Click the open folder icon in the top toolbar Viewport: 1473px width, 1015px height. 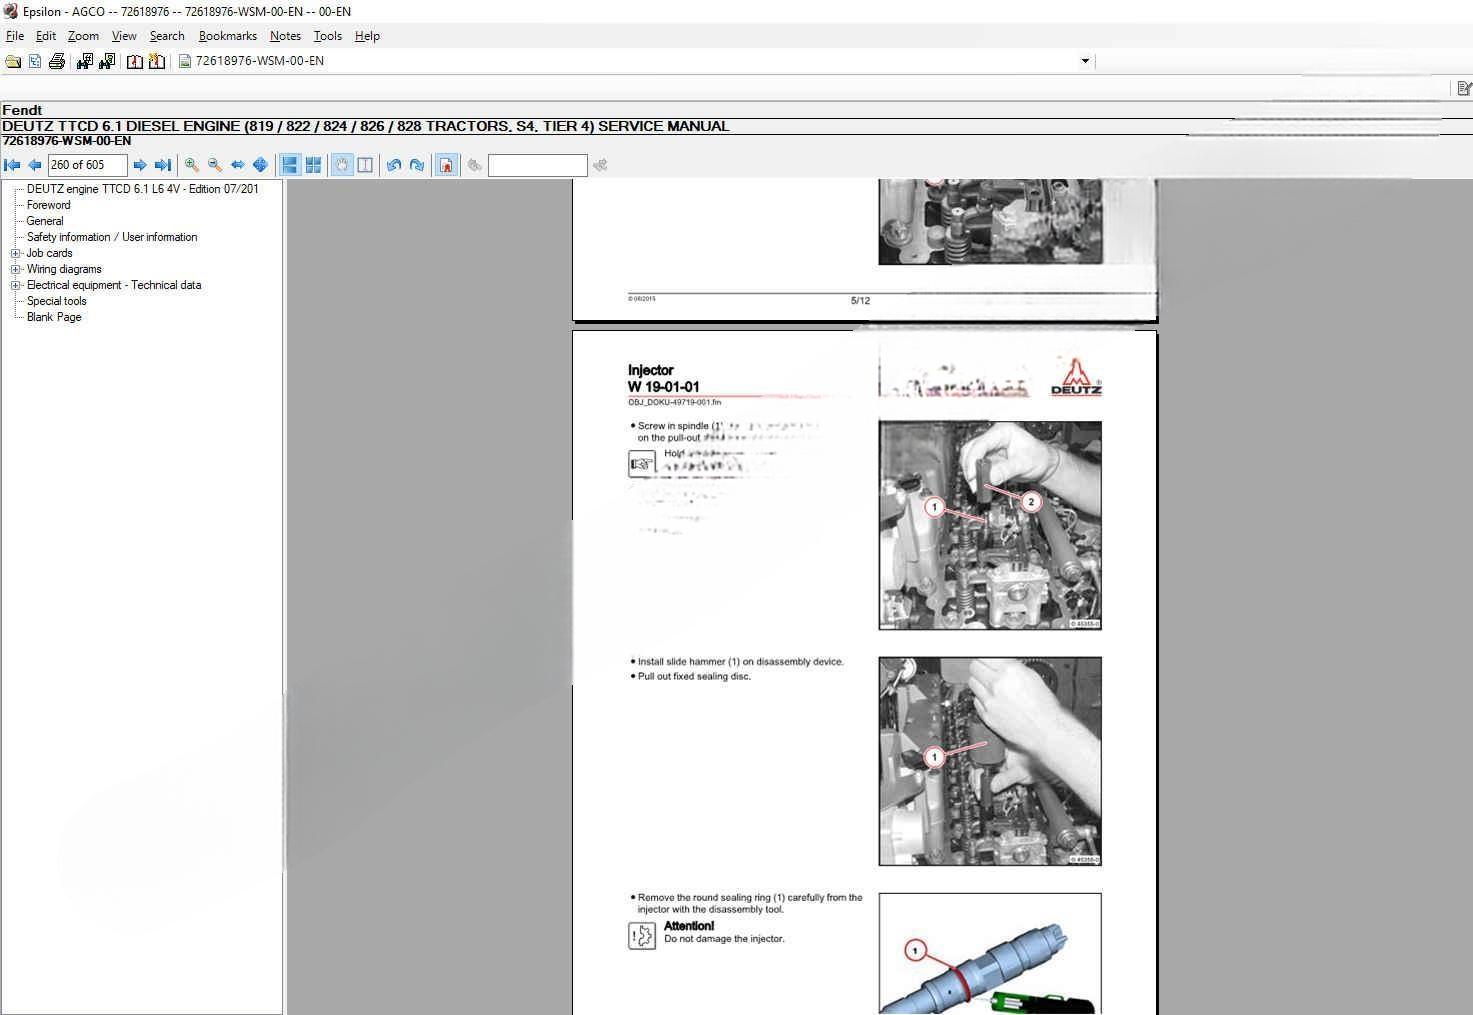13,61
